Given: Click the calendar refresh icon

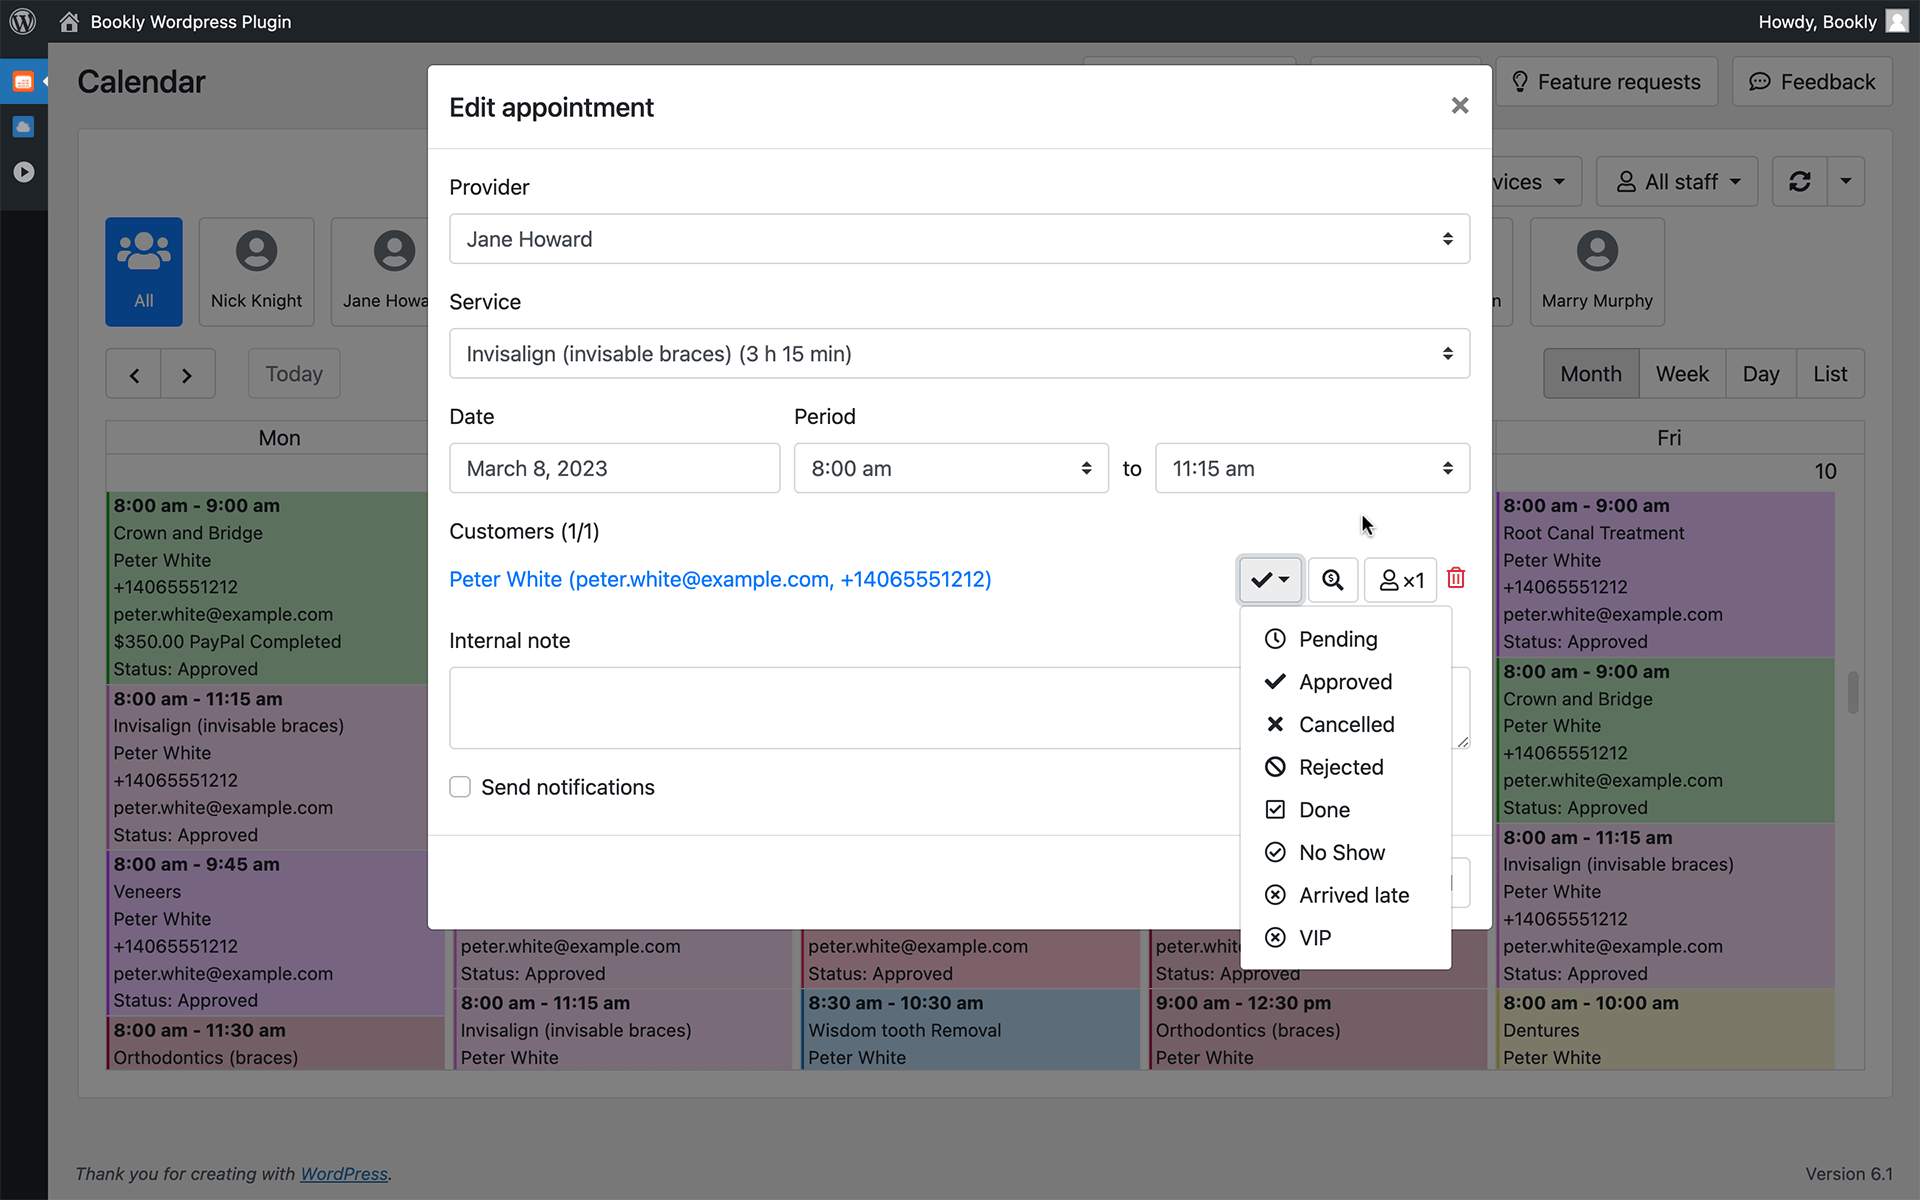Looking at the screenshot, I should pyautogui.click(x=1799, y=181).
